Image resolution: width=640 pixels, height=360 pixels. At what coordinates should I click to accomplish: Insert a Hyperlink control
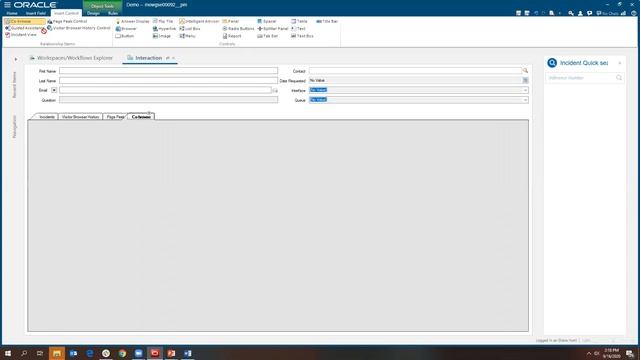pos(164,29)
